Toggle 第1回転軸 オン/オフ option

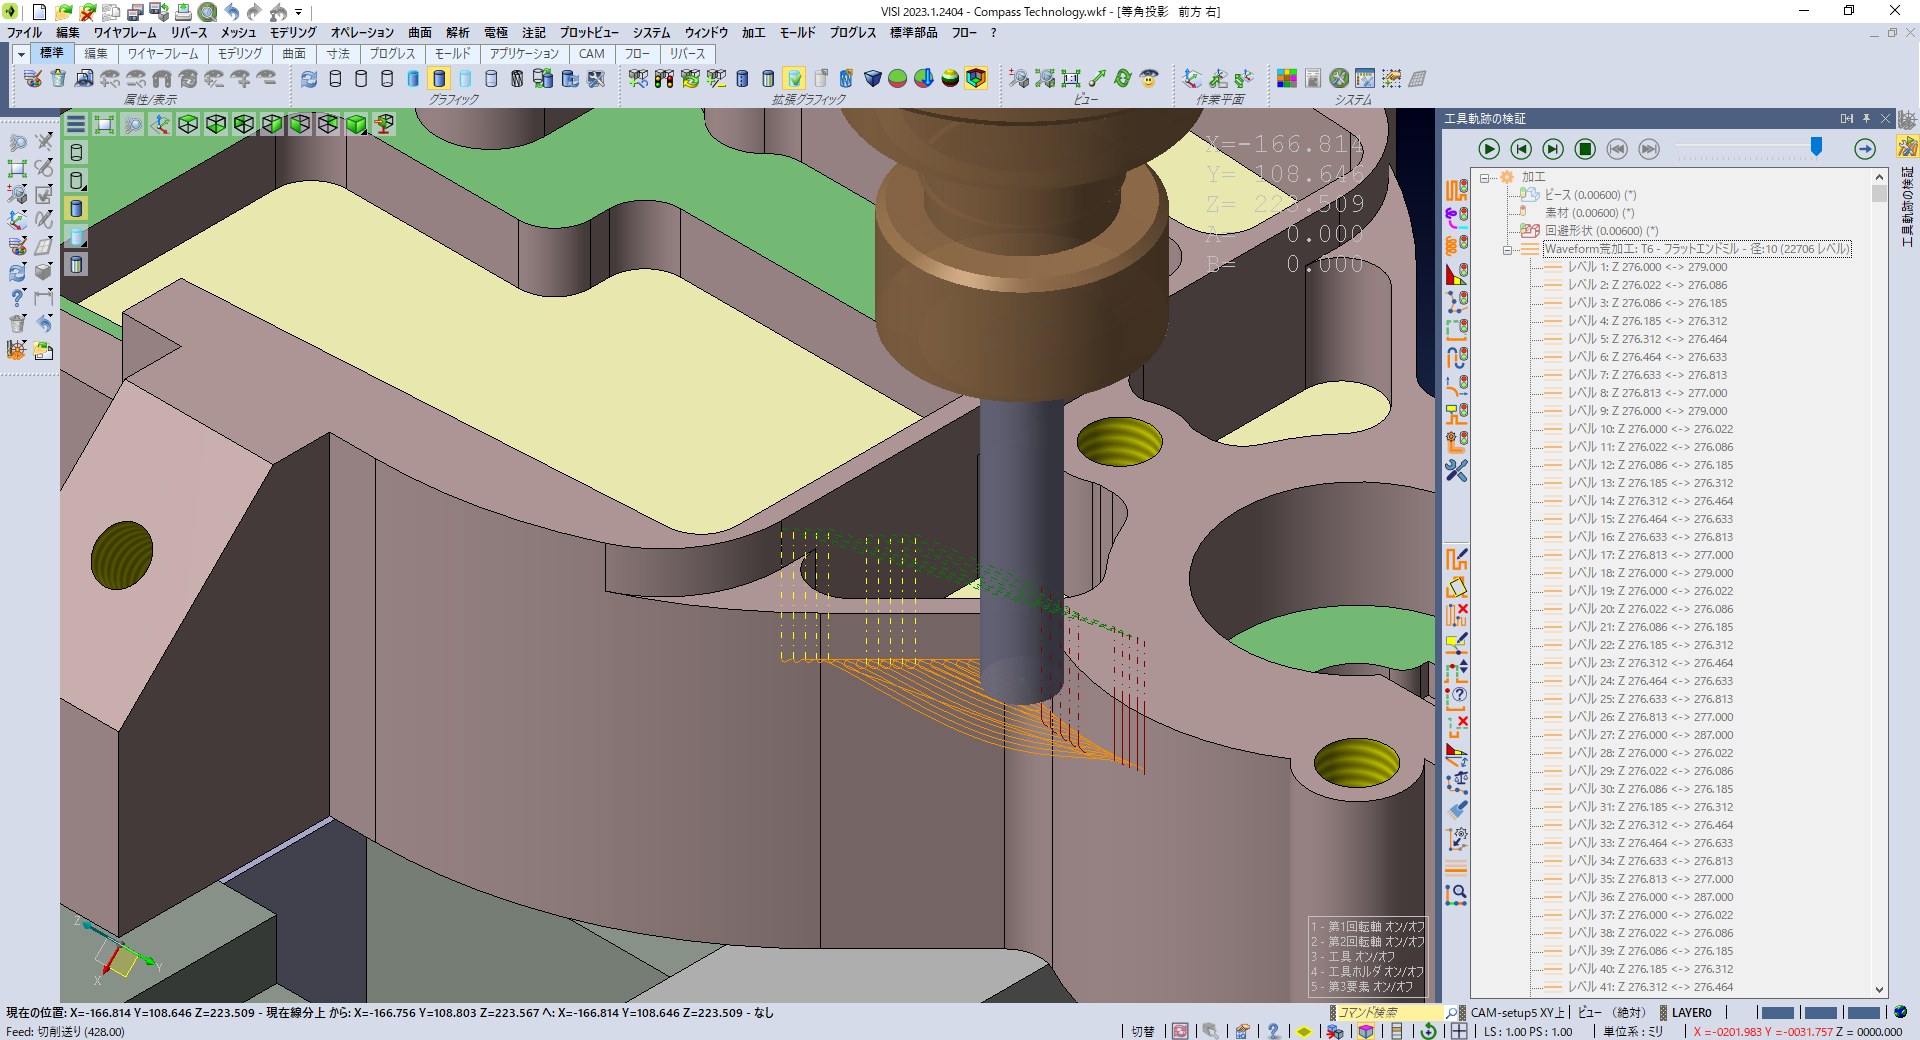tap(1367, 927)
